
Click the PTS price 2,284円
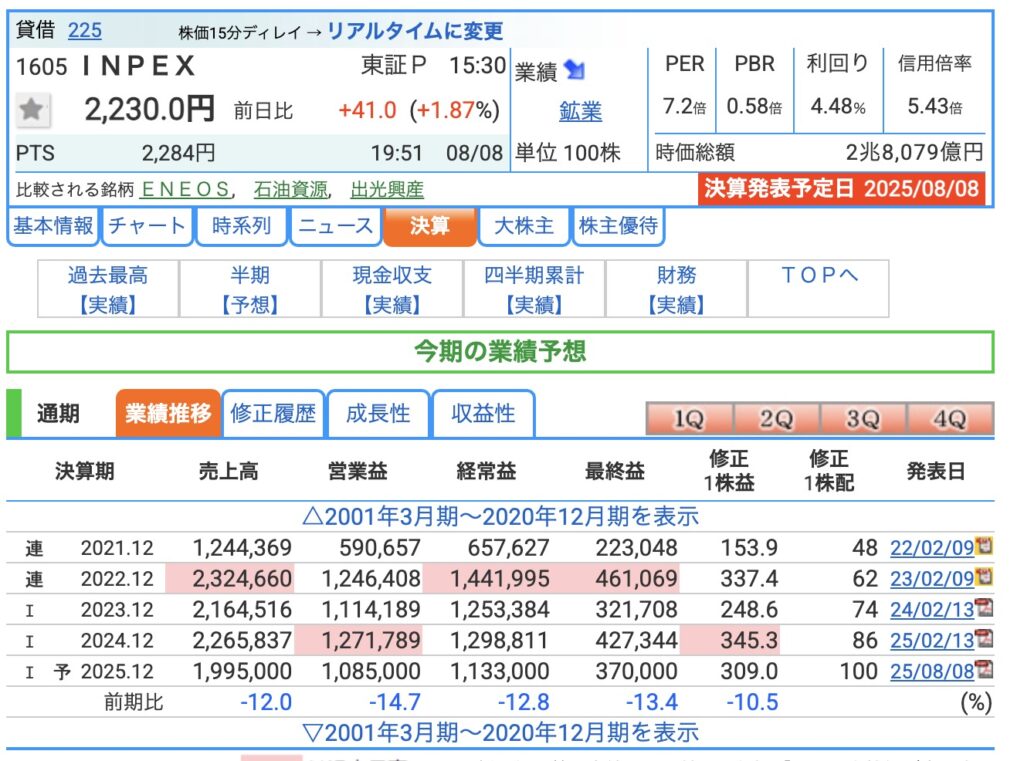(178, 154)
